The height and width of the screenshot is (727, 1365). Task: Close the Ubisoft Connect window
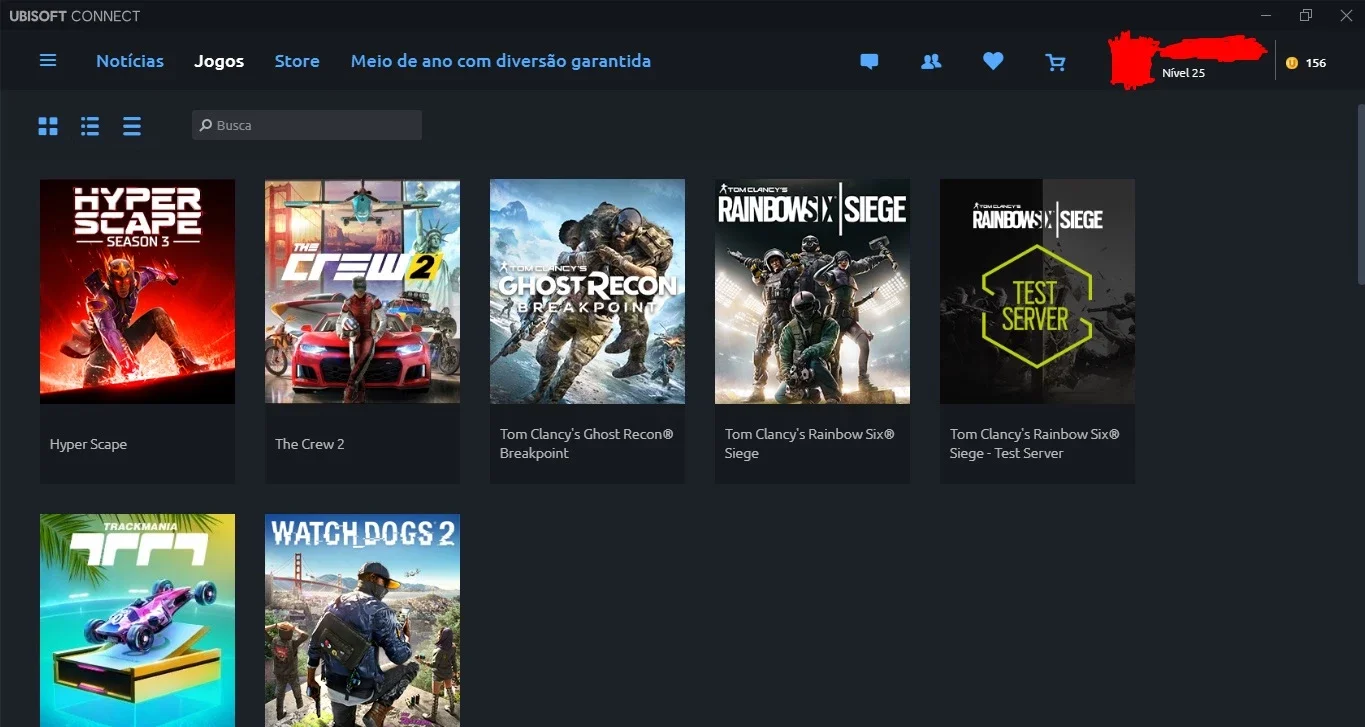coord(1344,15)
